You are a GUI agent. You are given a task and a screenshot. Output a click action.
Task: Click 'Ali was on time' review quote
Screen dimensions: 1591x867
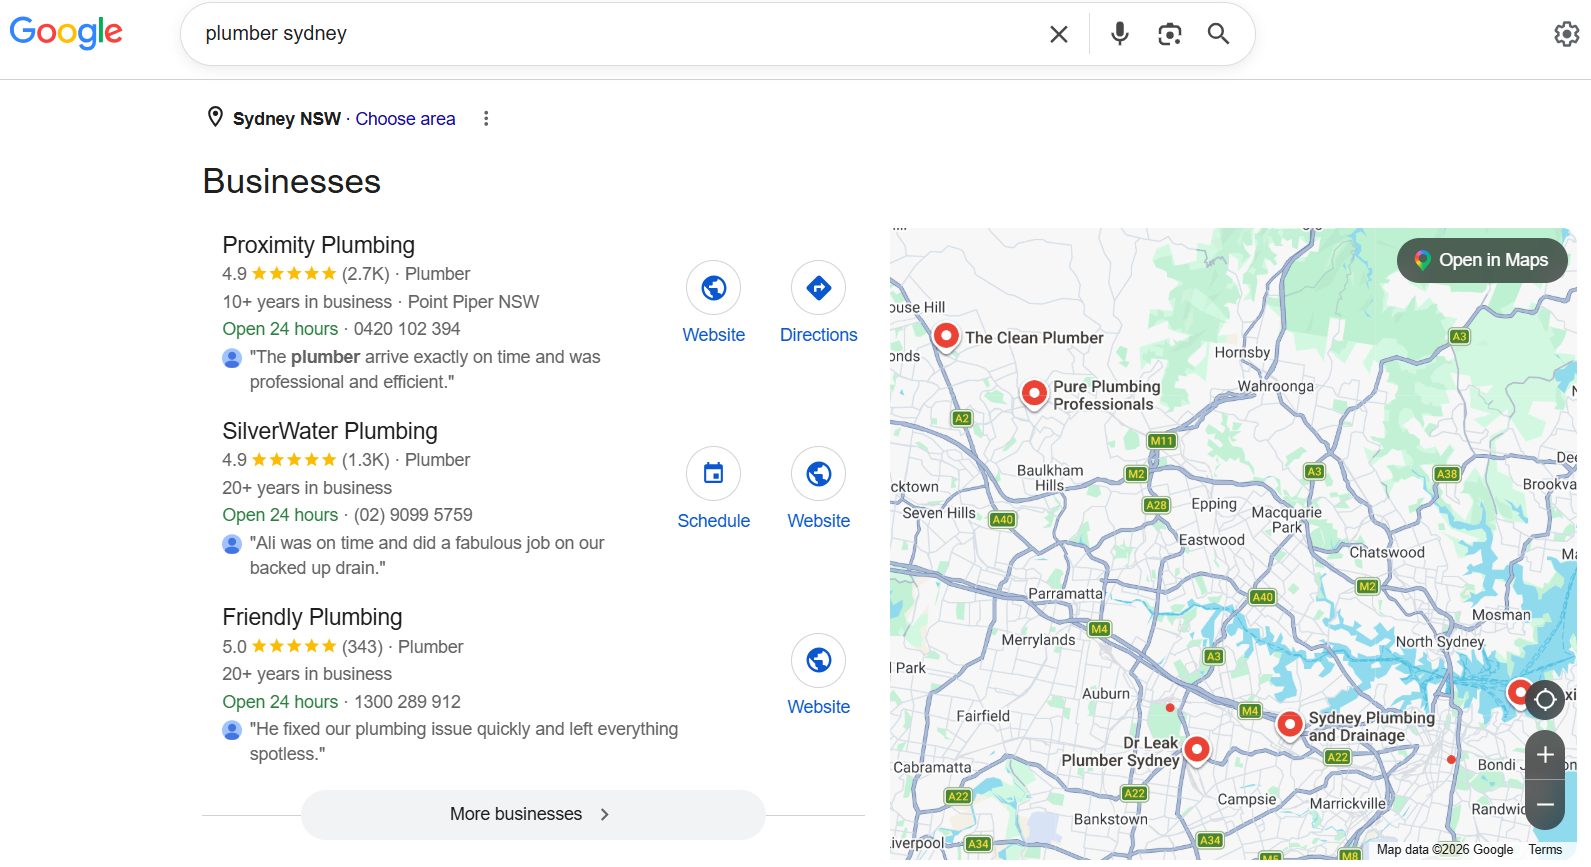tap(427, 555)
